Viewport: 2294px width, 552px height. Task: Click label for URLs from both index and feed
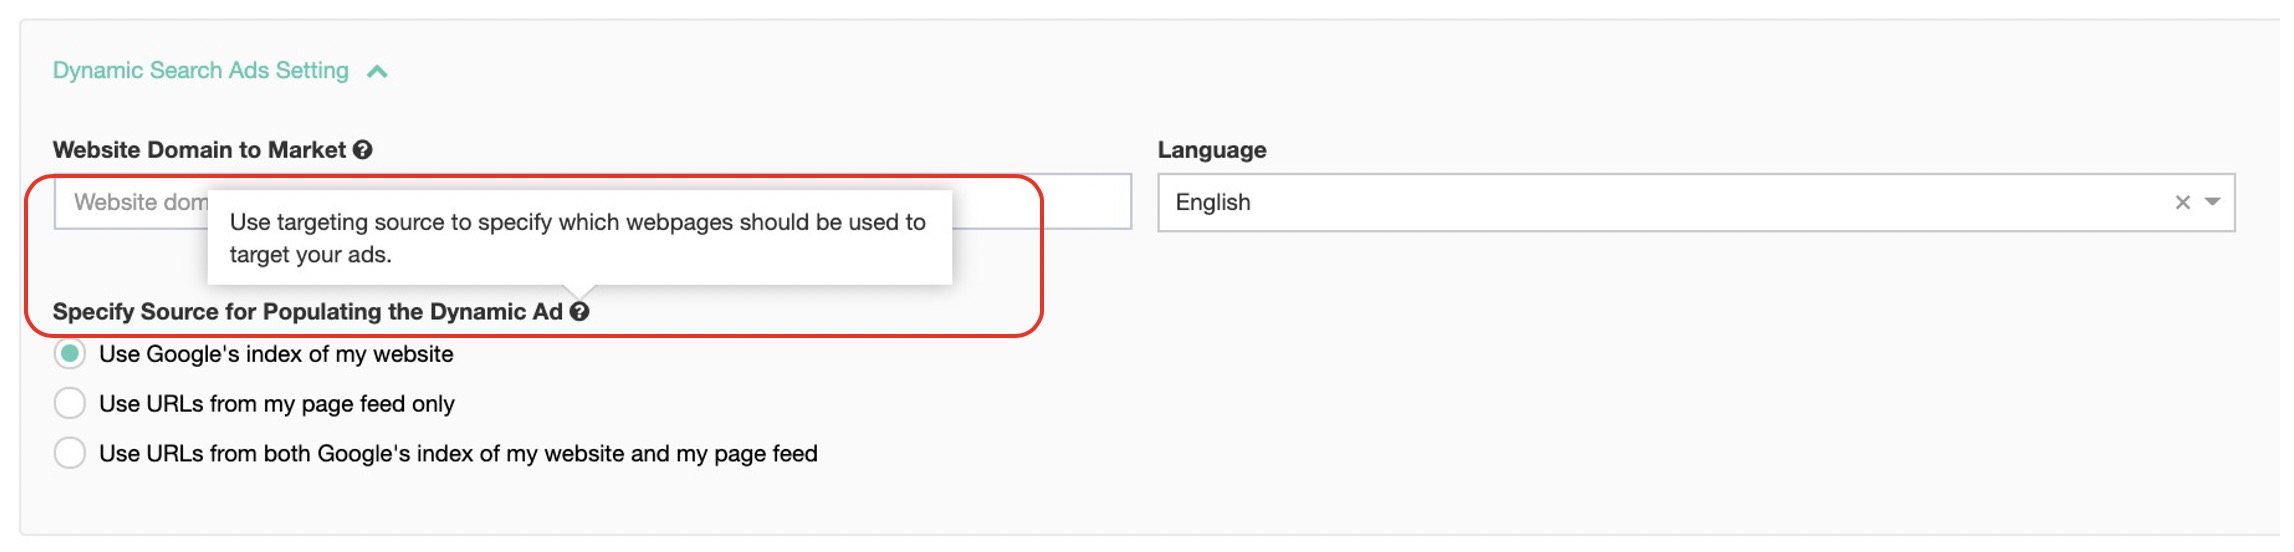(x=458, y=455)
